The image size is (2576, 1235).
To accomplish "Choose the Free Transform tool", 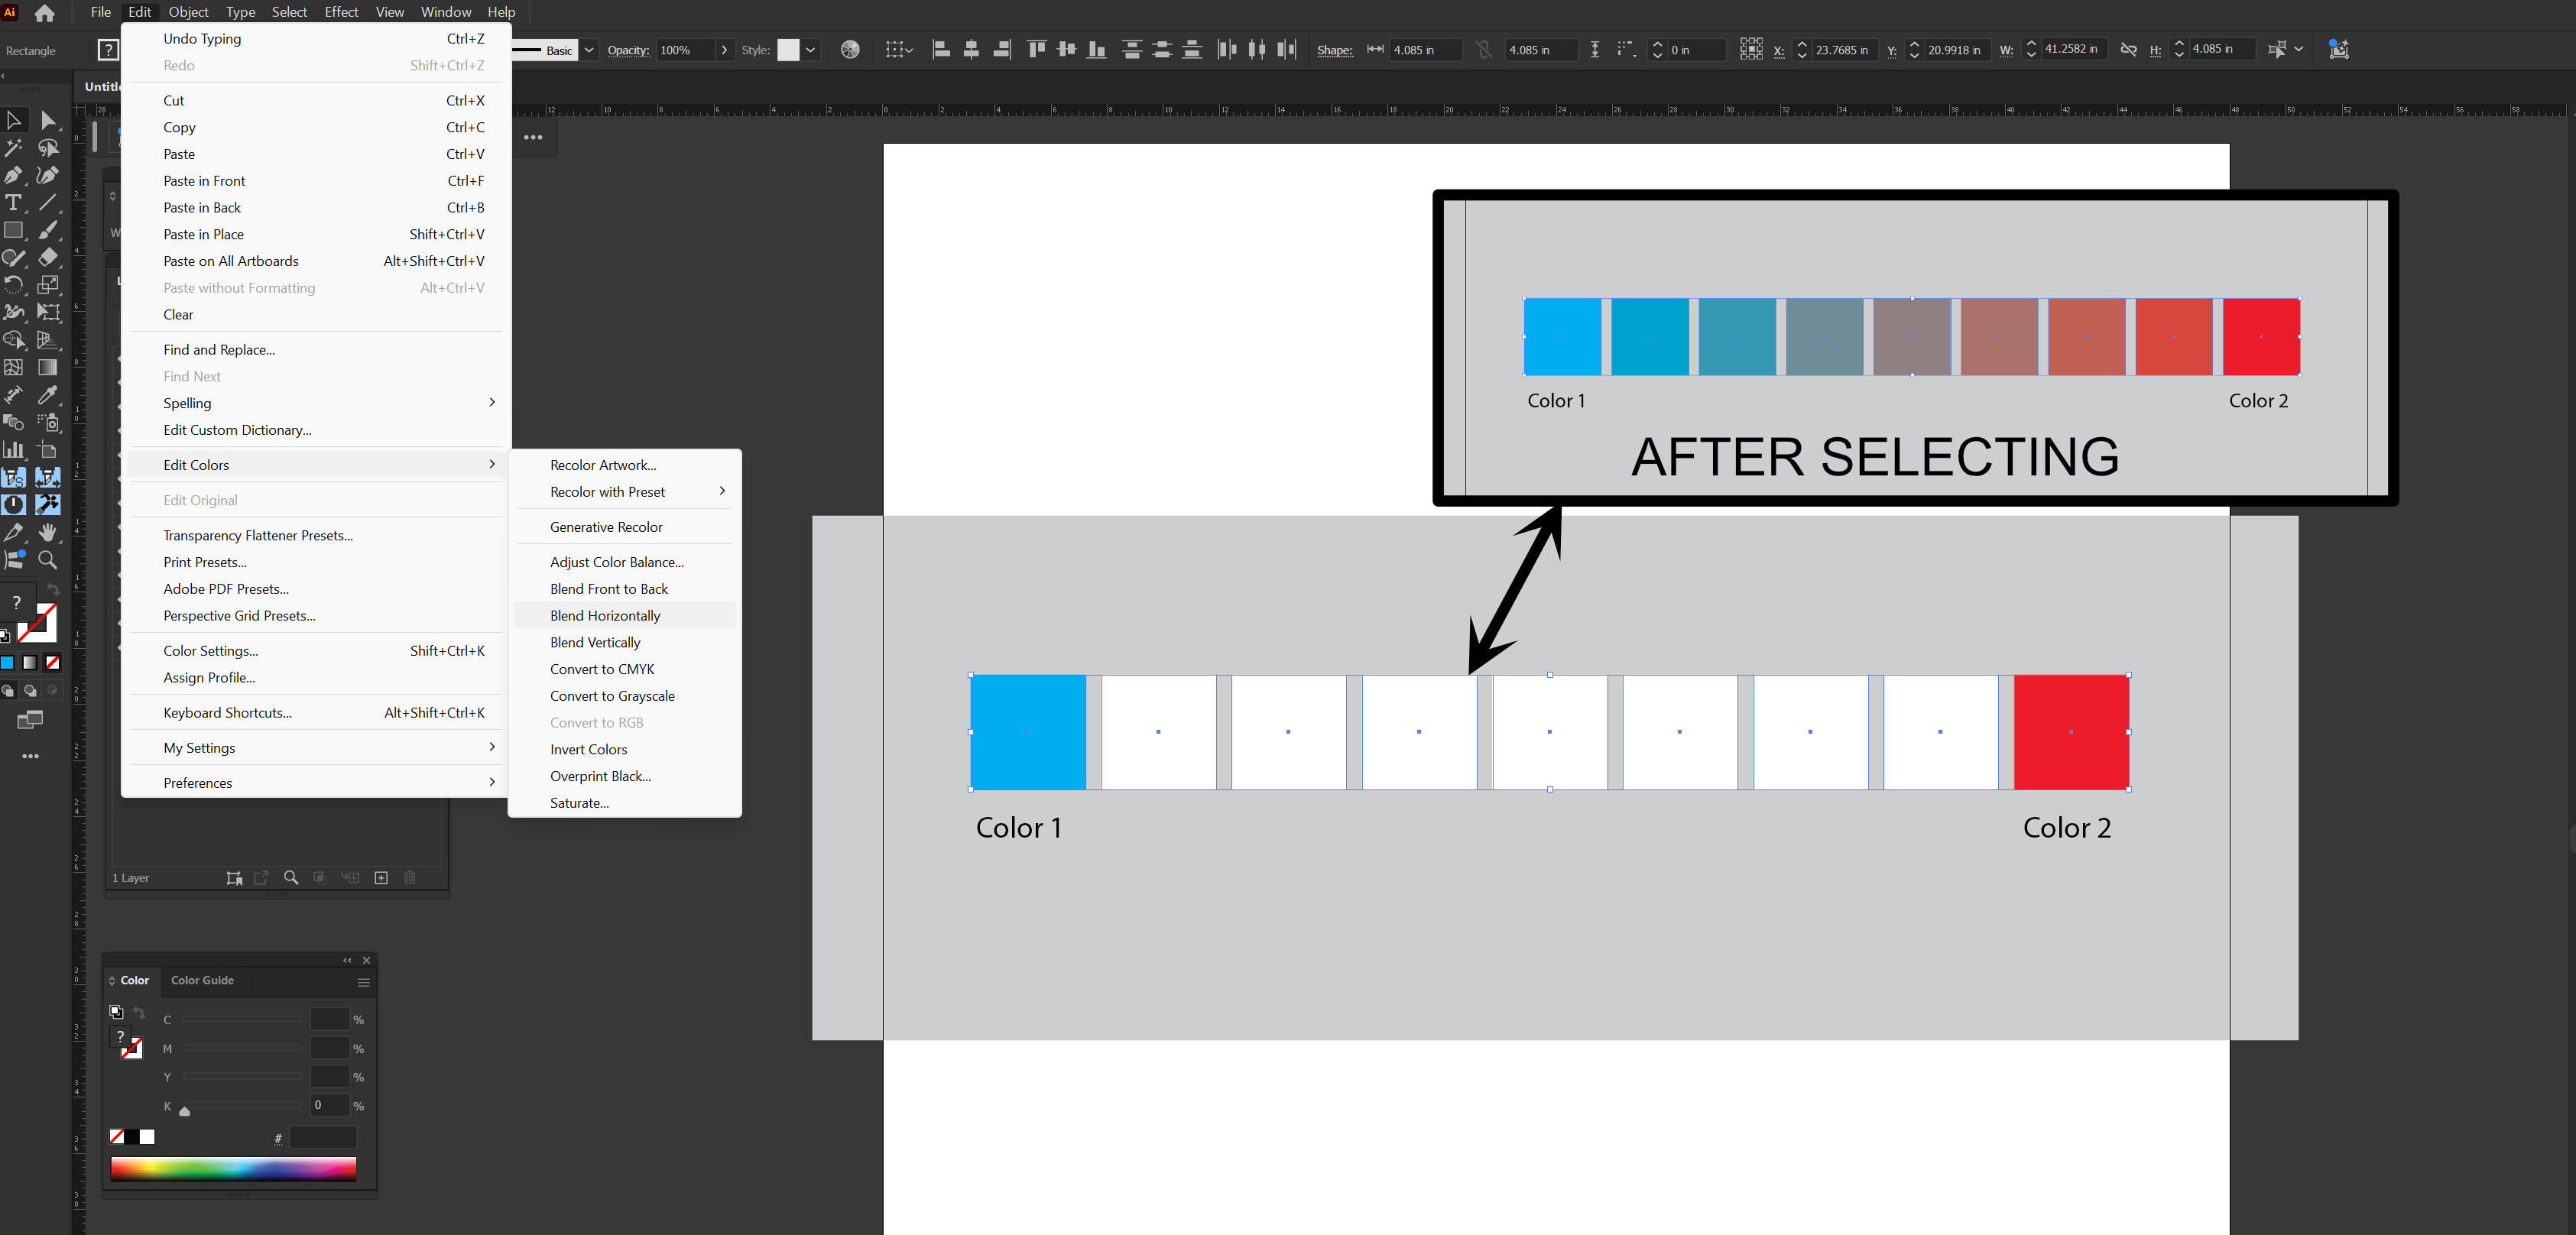I will 48,312.
